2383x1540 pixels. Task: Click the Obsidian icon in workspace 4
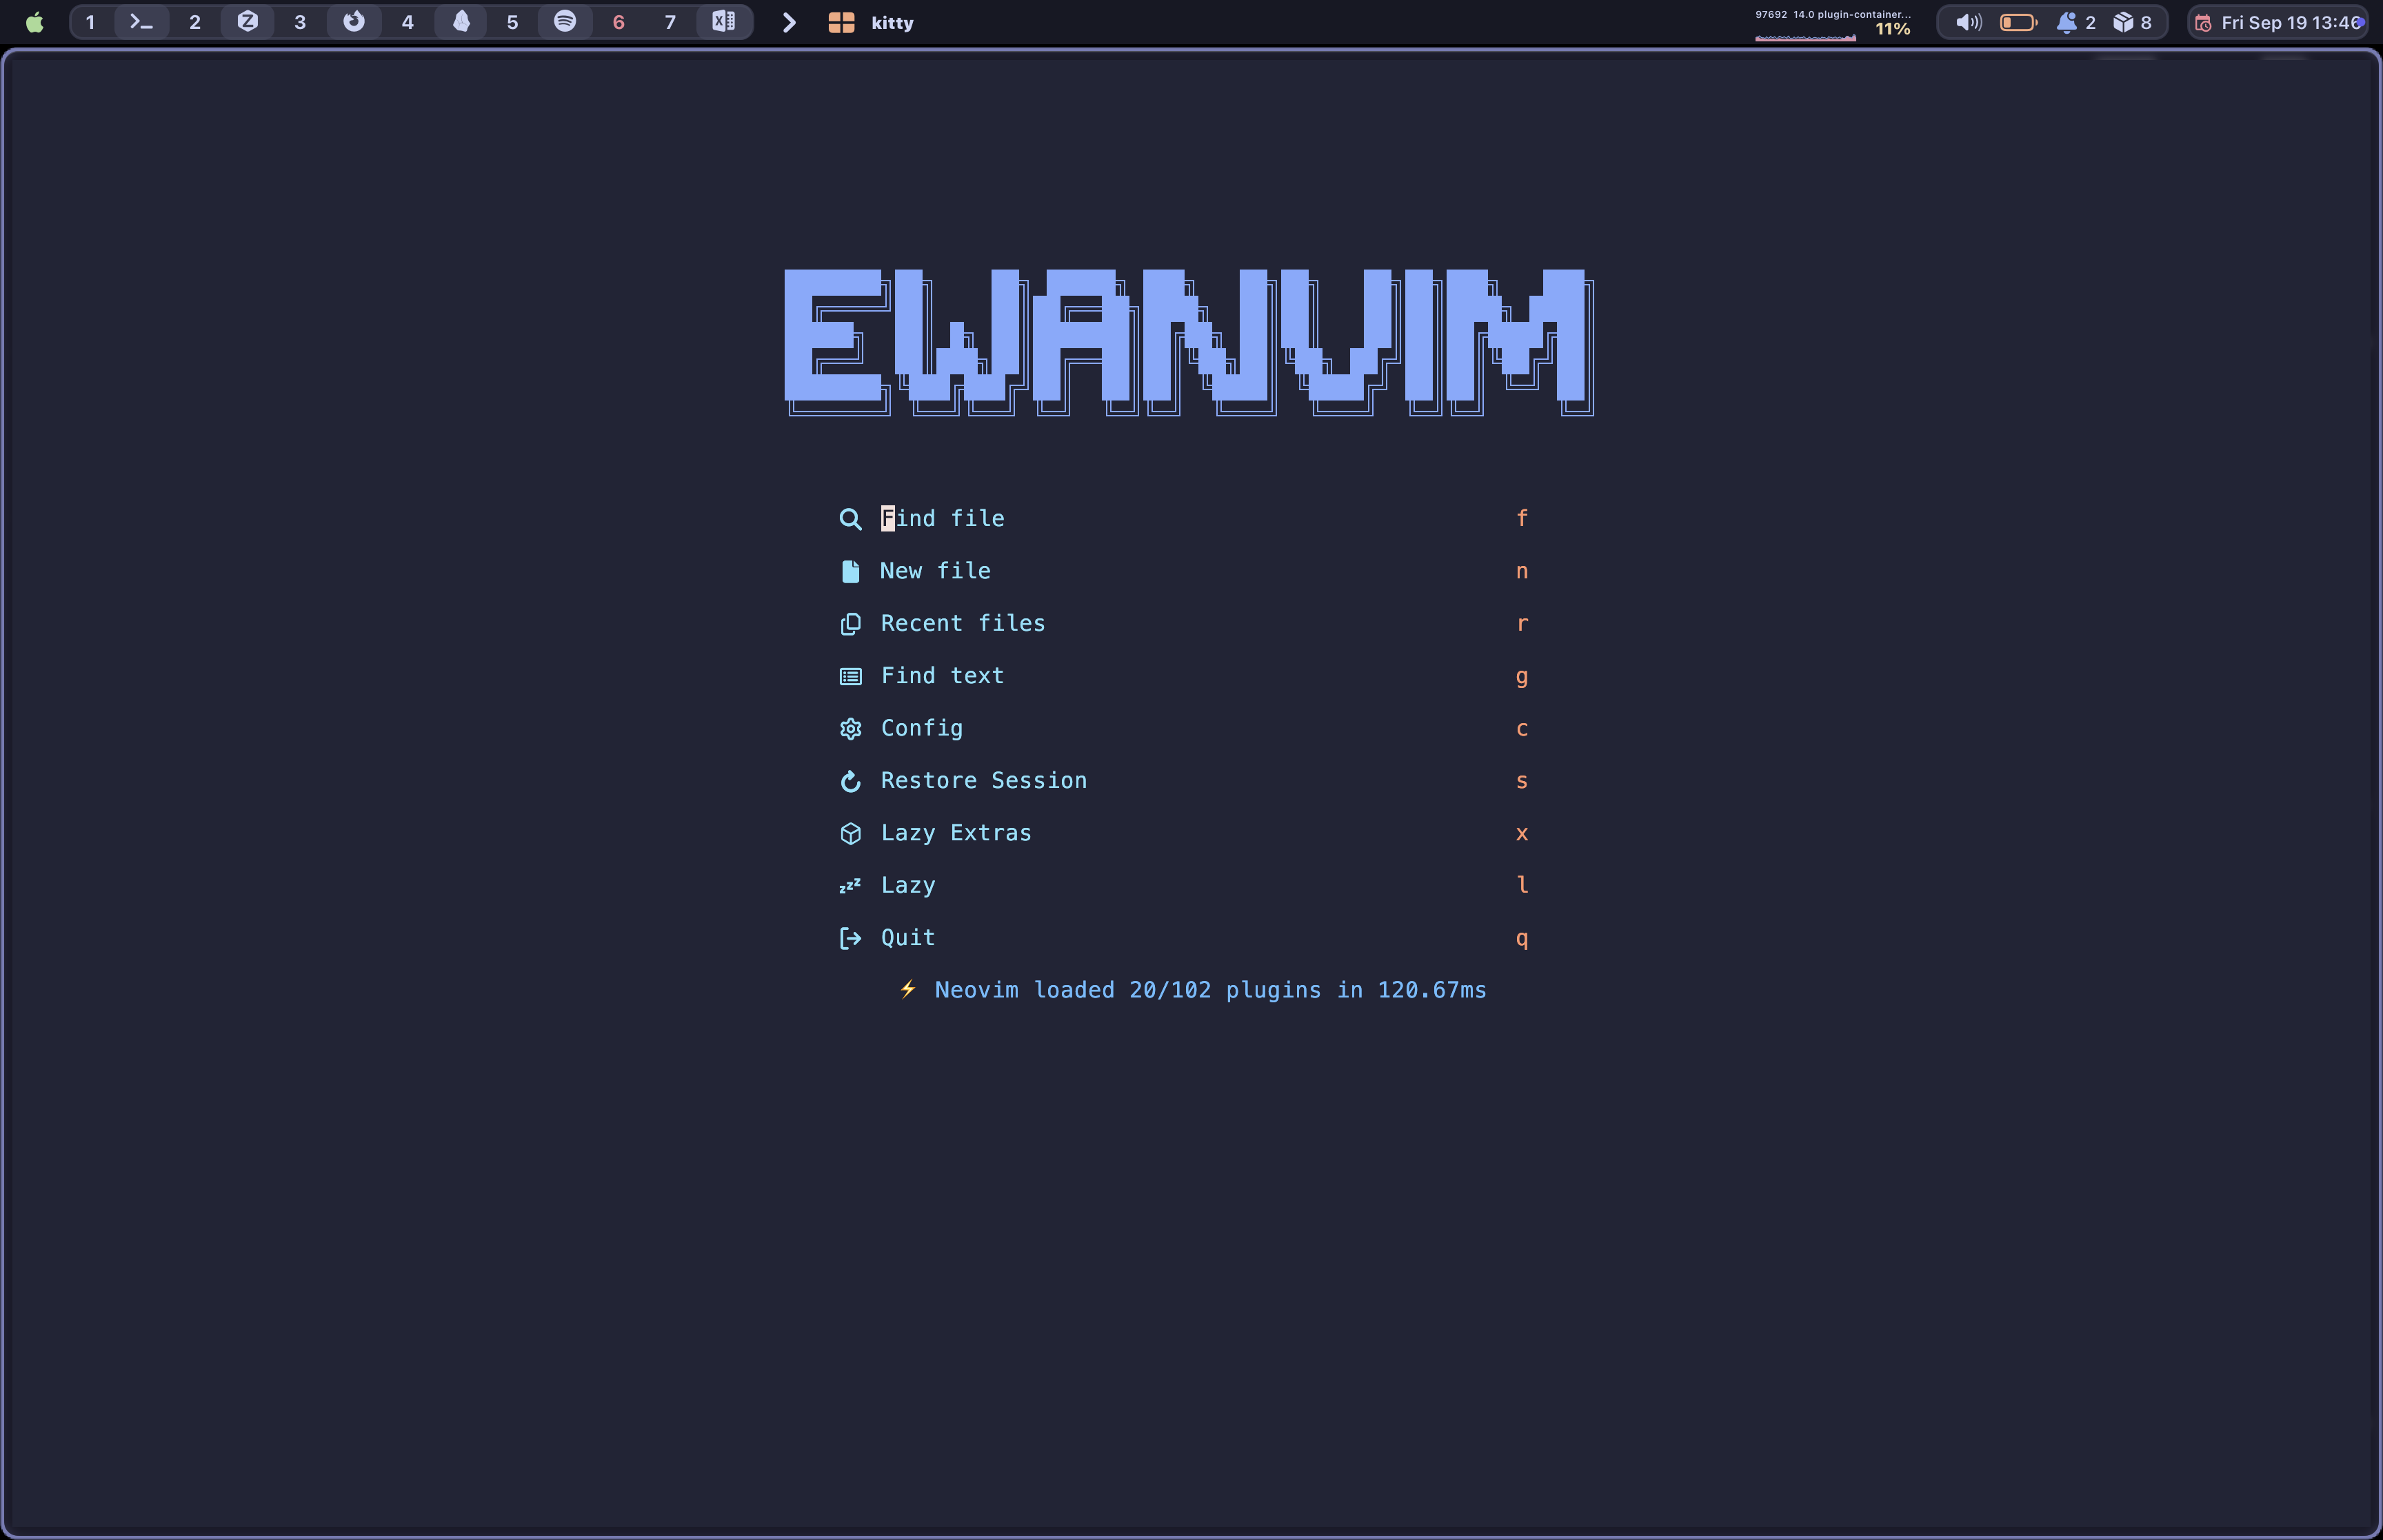[461, 22]
